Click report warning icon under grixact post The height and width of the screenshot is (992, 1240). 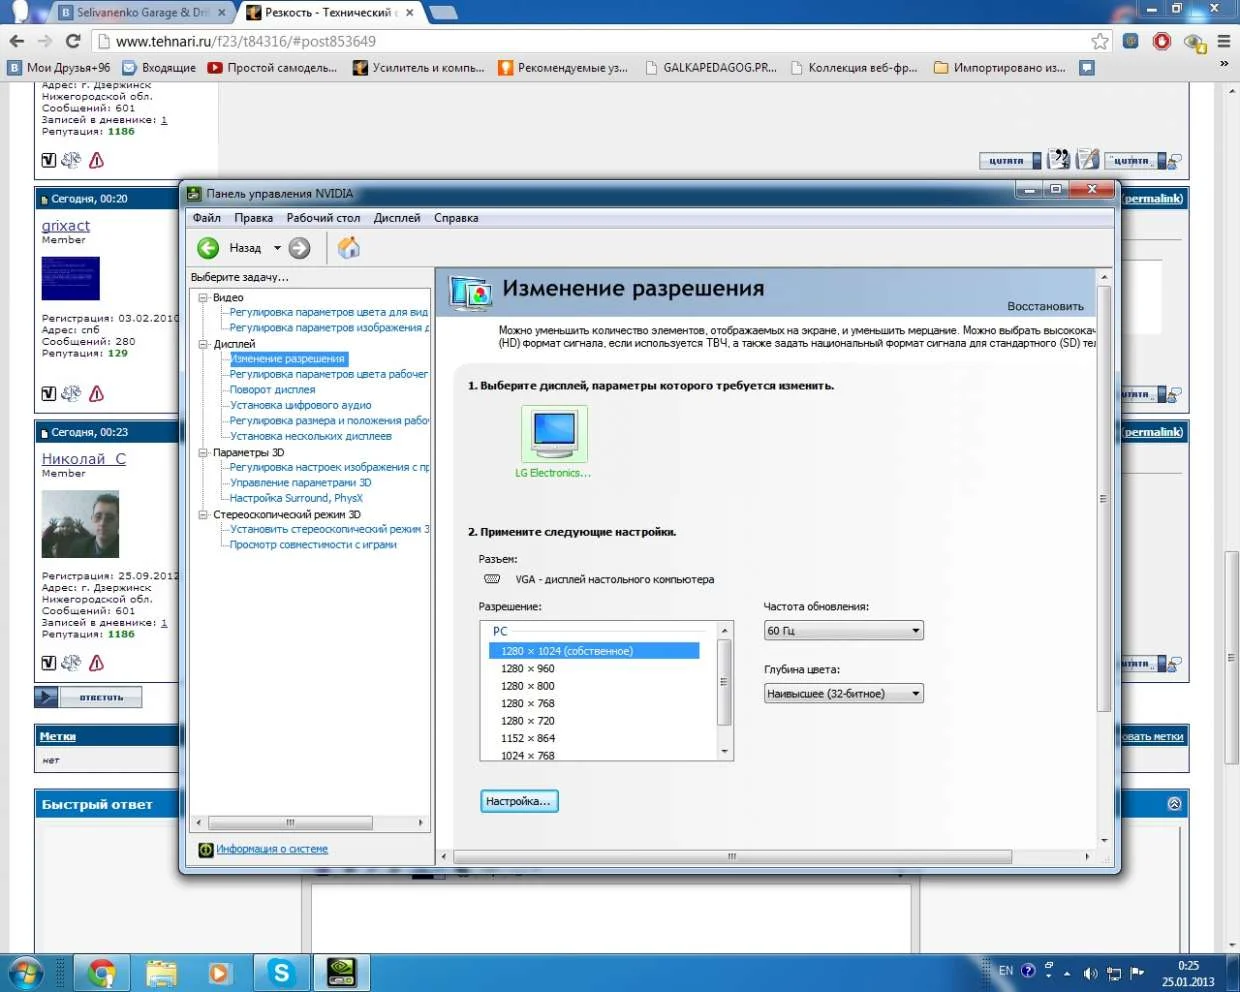[x=96, y=393]
